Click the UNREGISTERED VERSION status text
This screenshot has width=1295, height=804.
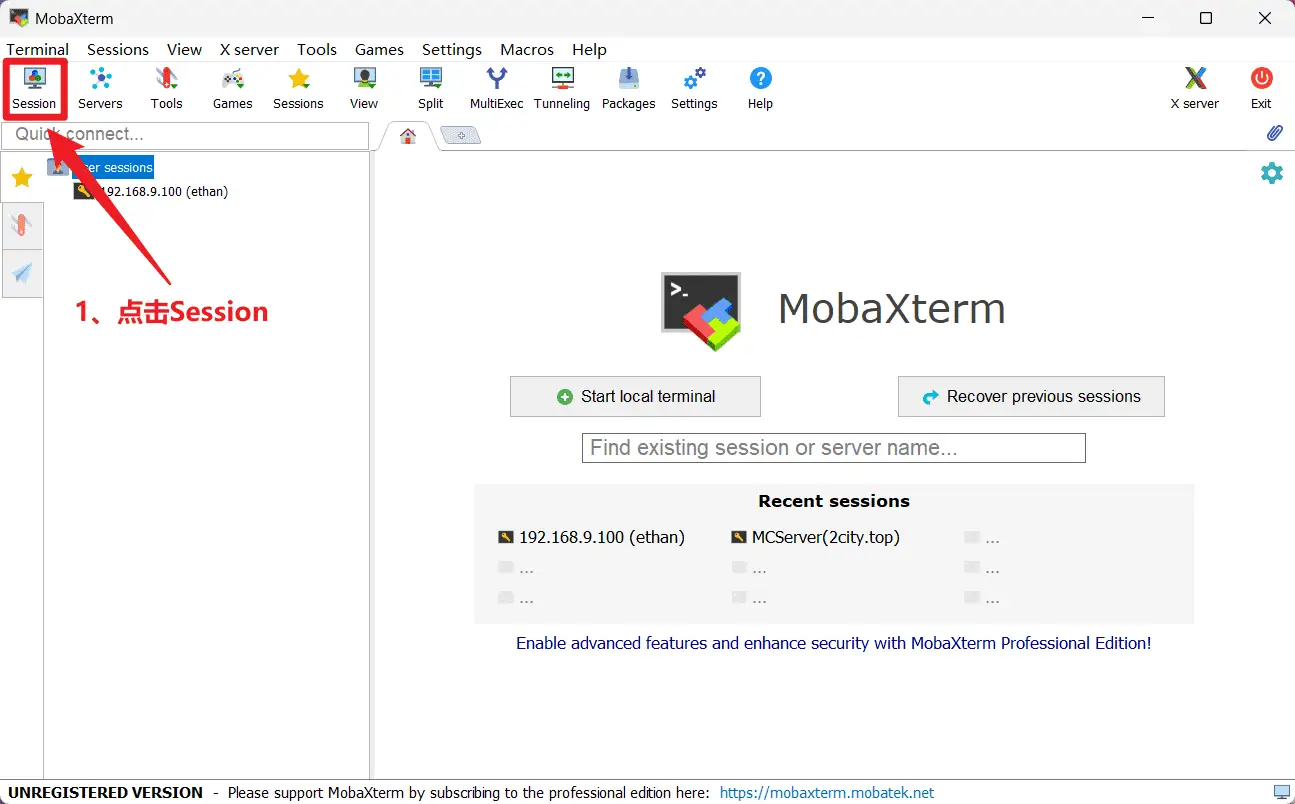coord(106,793)
